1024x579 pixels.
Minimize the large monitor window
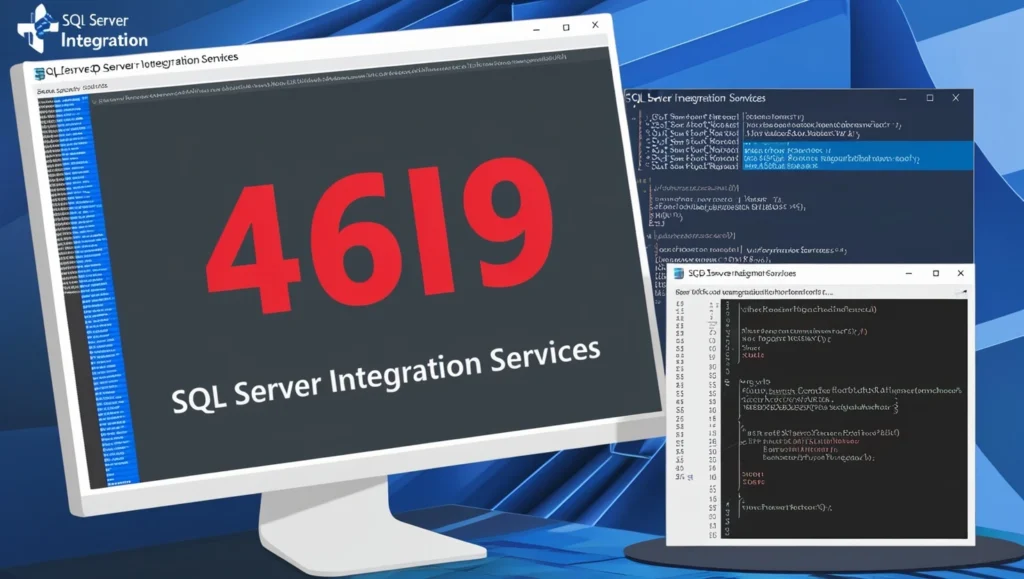point(536,30)
